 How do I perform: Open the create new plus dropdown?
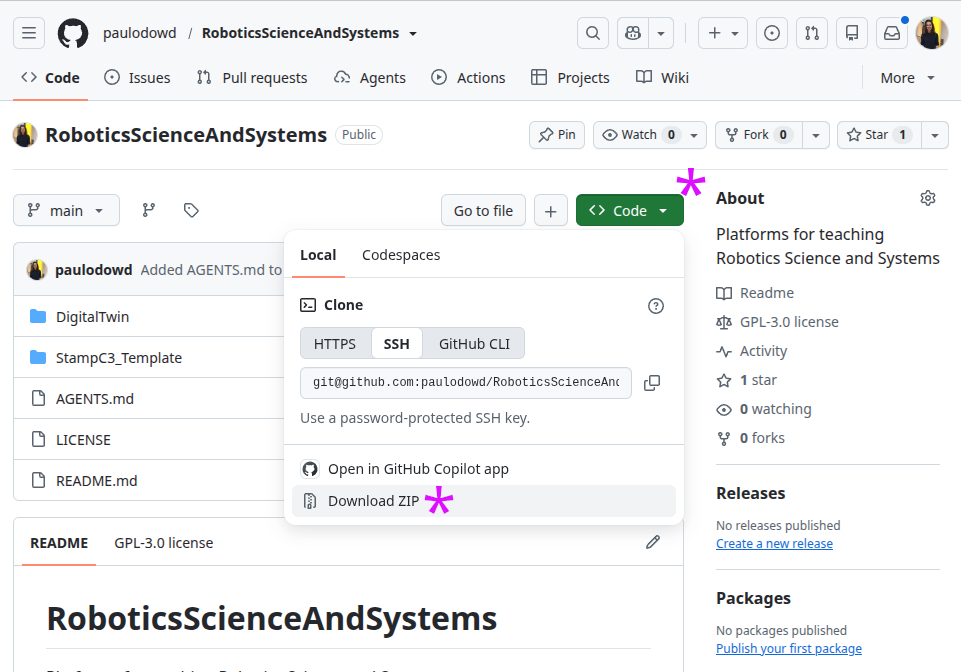coord(723,32)
